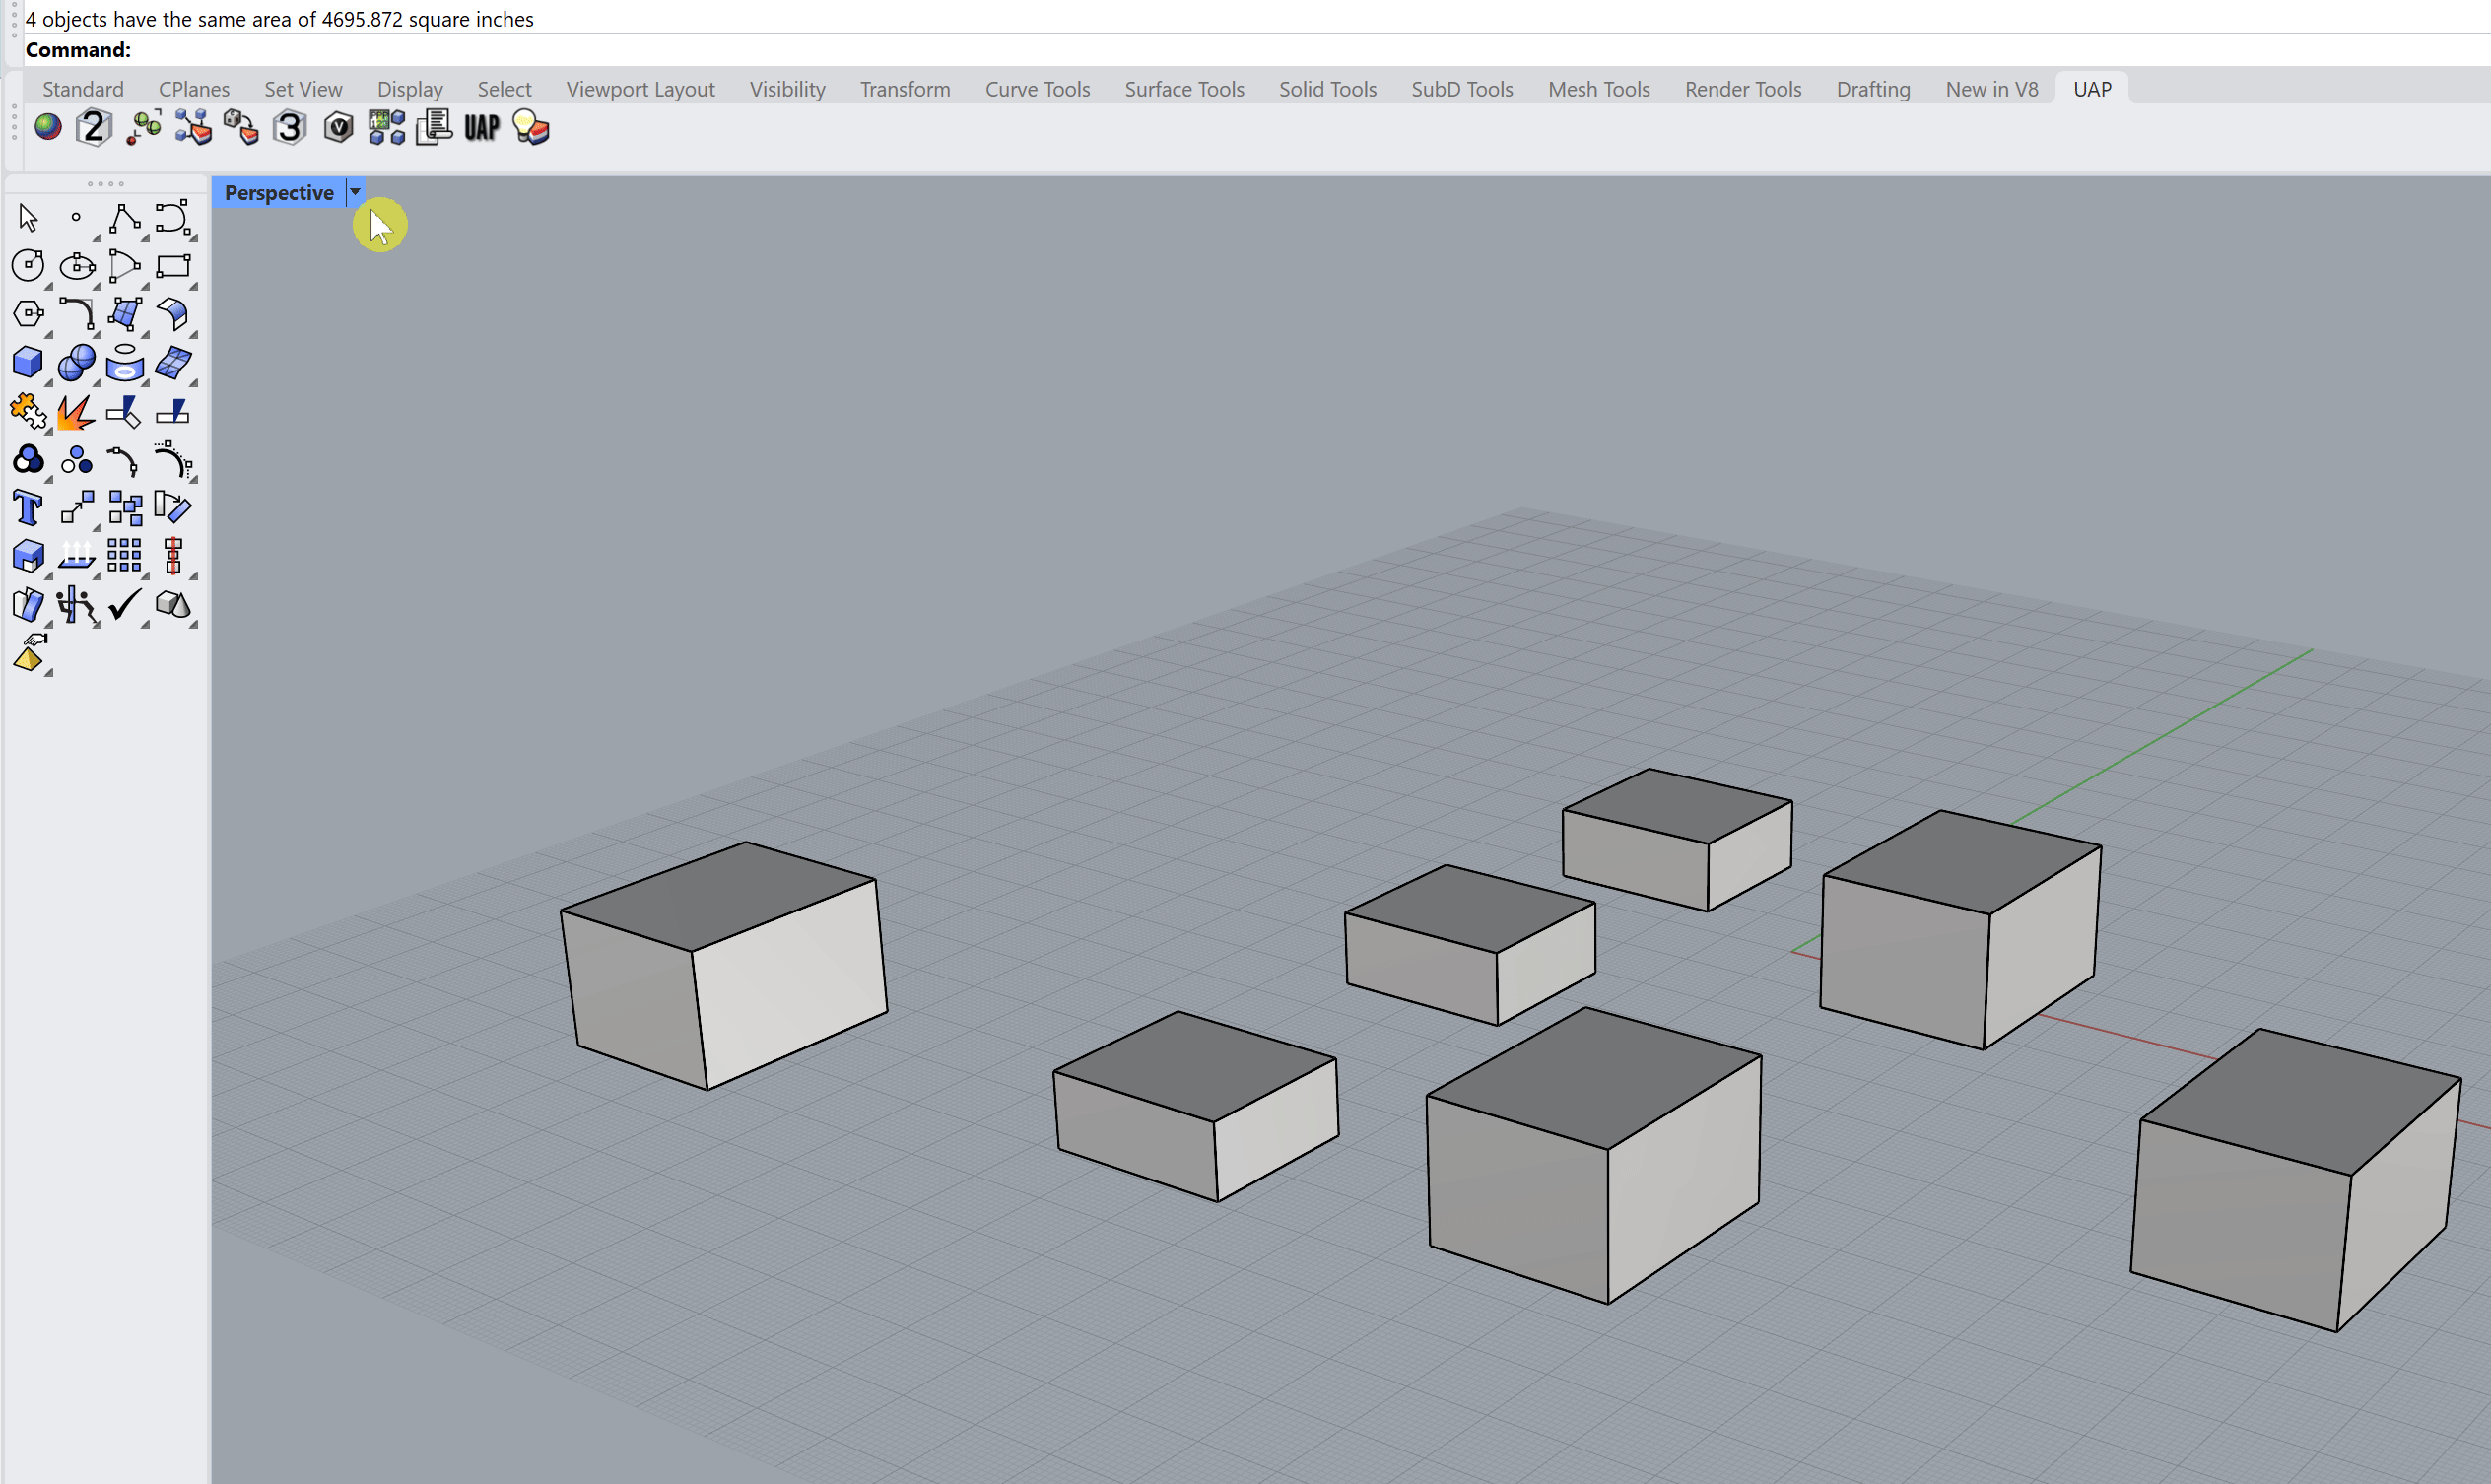Select the Mesh from Surface tool
The image size is (2491, 1484).
pos(173,362)
